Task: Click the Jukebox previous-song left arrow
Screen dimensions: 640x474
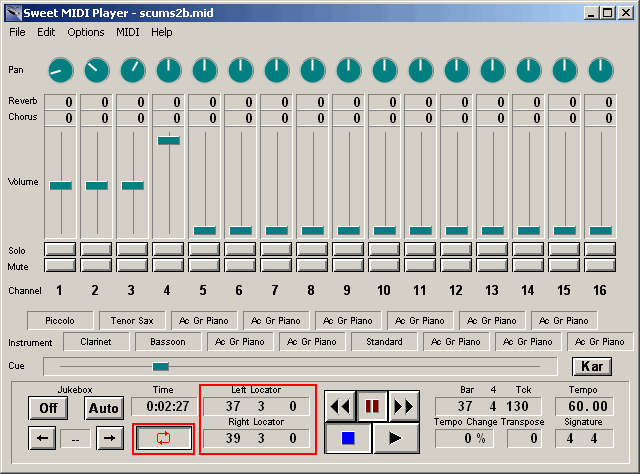Action: [x=42, y=438]
